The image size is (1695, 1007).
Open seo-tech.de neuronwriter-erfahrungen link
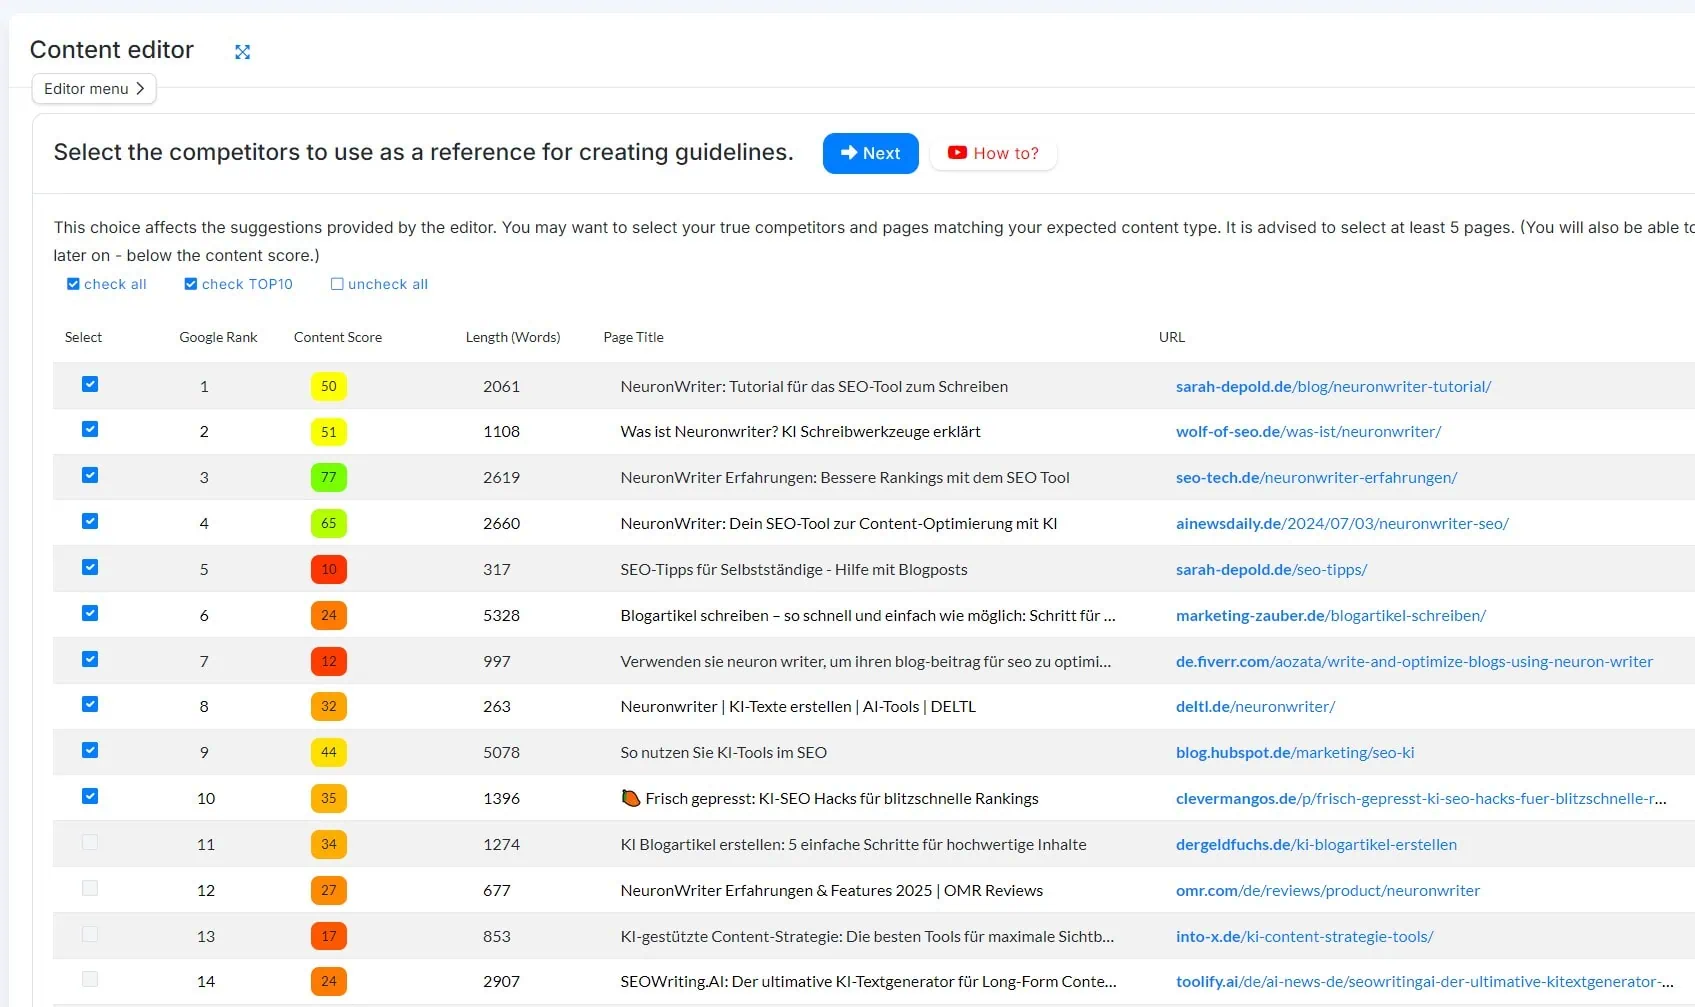pyautogui.click(x=1316, y=478)
